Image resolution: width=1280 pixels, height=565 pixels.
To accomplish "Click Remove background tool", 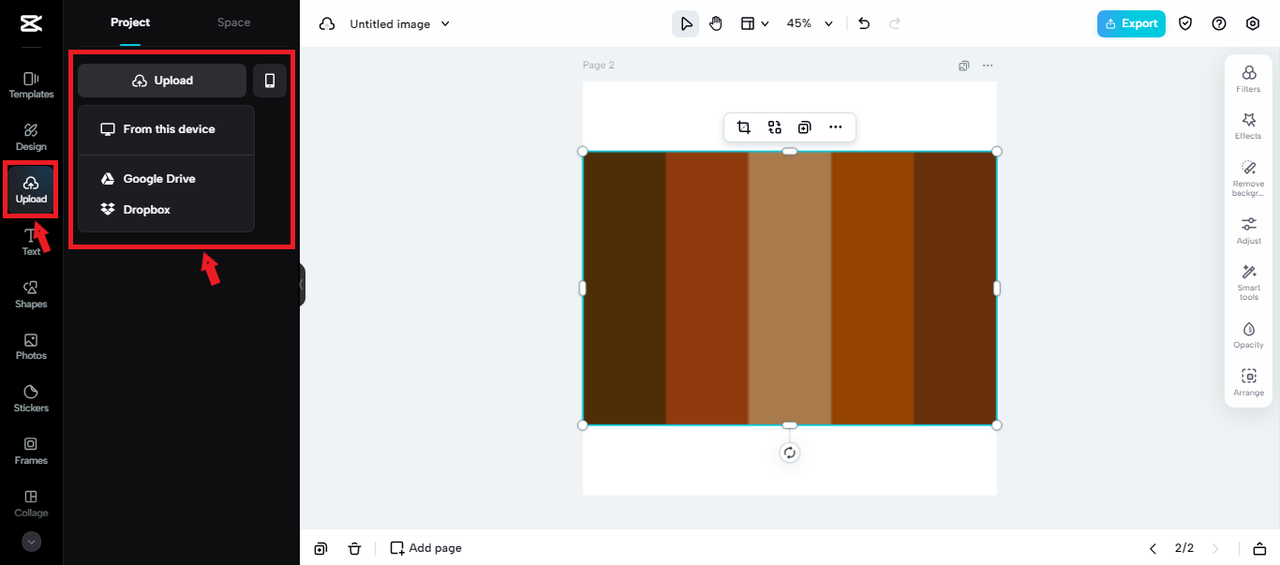I will click(x=1248, y=178).
